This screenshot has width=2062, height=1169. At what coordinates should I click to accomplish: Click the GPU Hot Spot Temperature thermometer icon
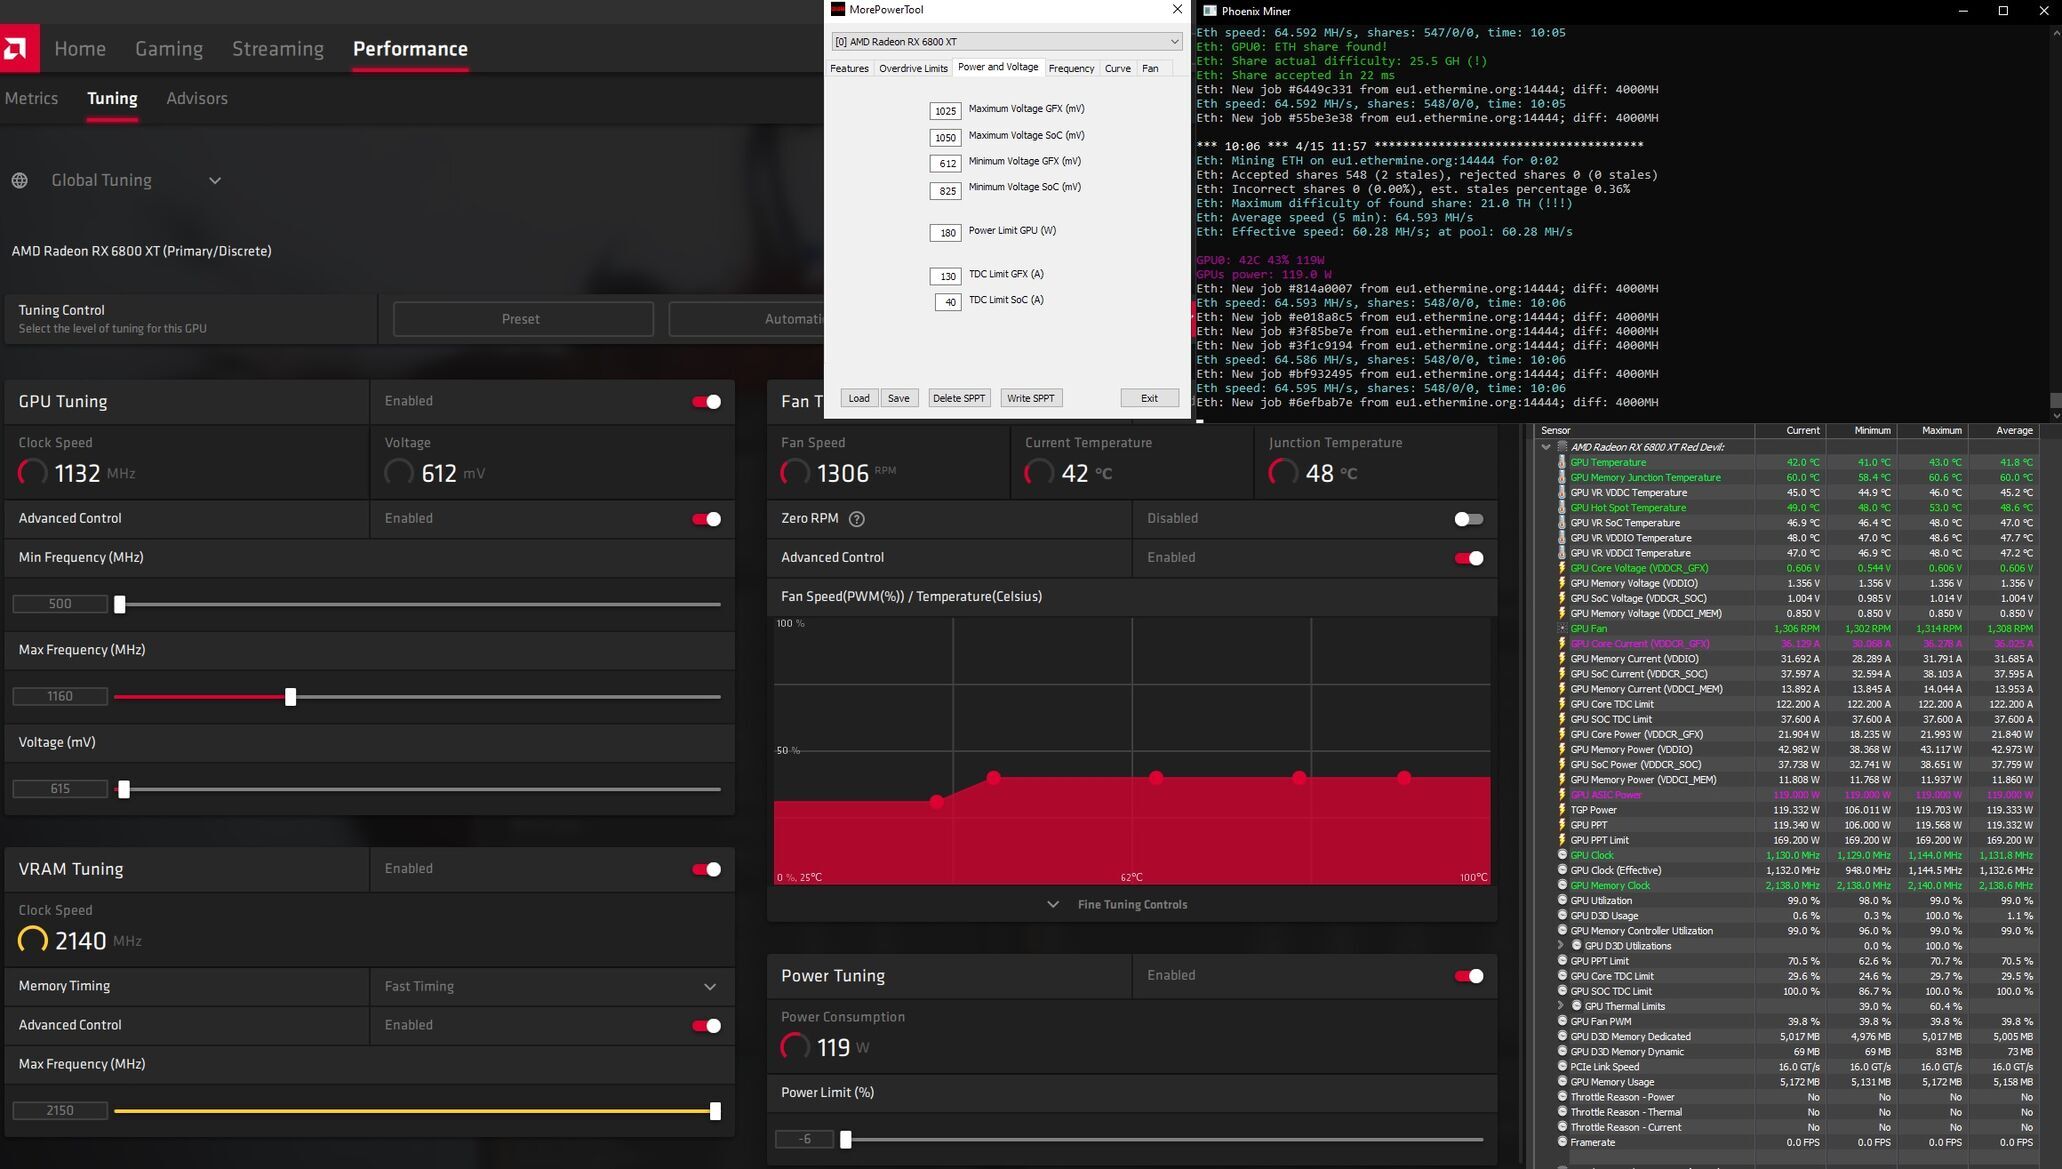[x=1562, y=508]
